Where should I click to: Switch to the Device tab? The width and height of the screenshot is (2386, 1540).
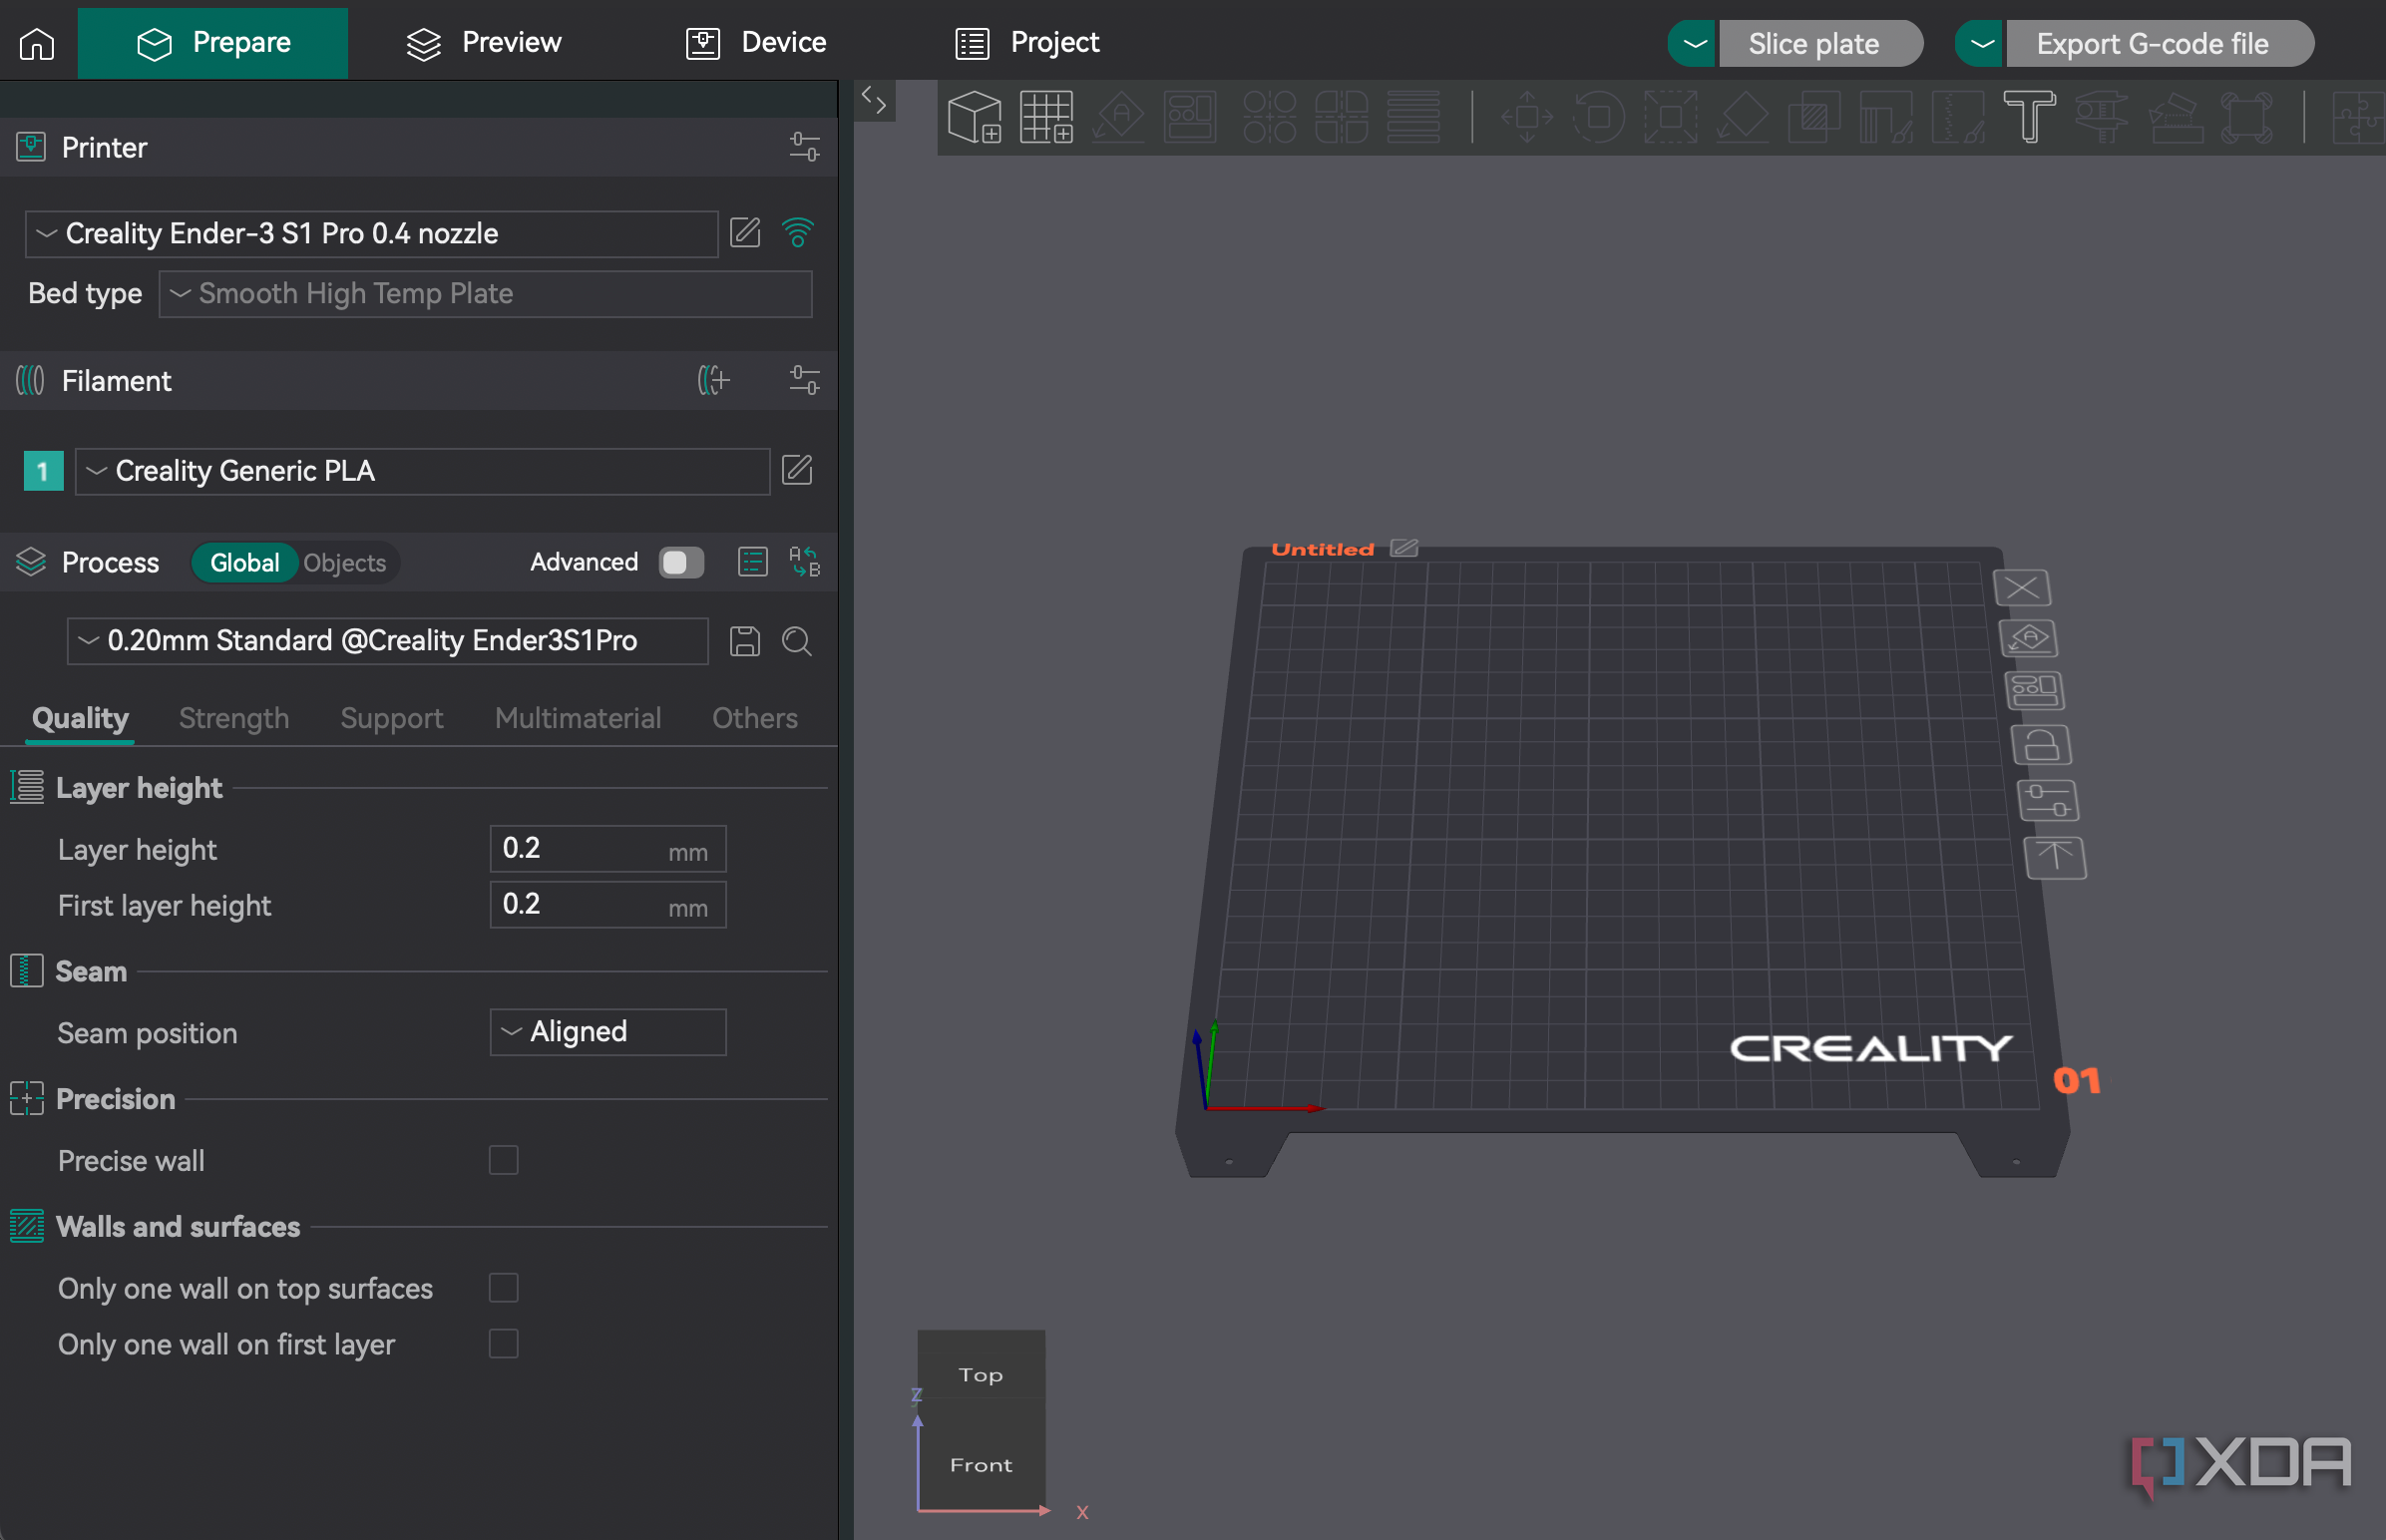coord(756,43)
